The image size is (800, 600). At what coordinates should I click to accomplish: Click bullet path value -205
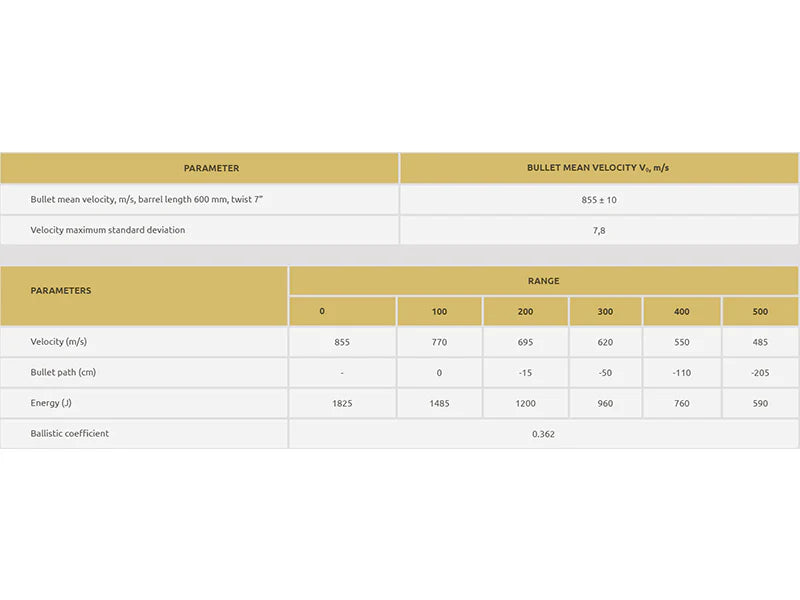(760, 373)
